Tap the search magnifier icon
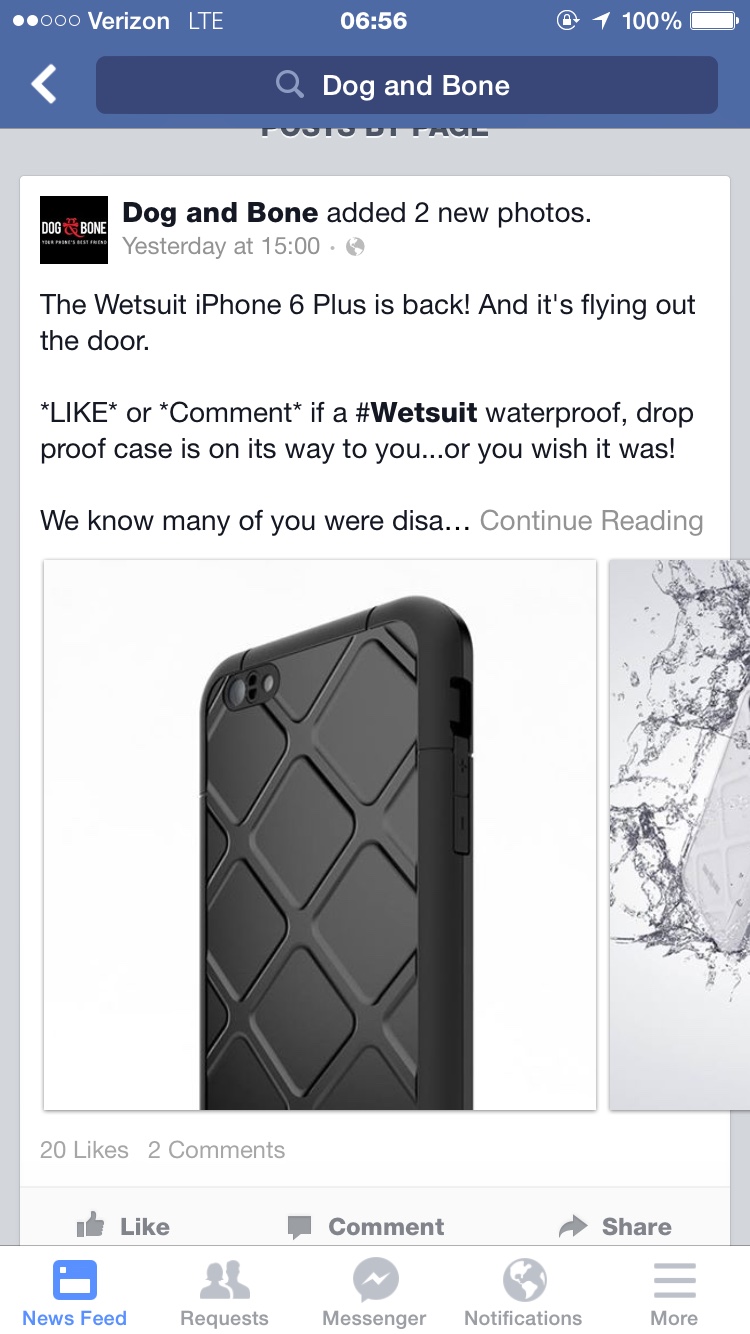 [290, 85]
